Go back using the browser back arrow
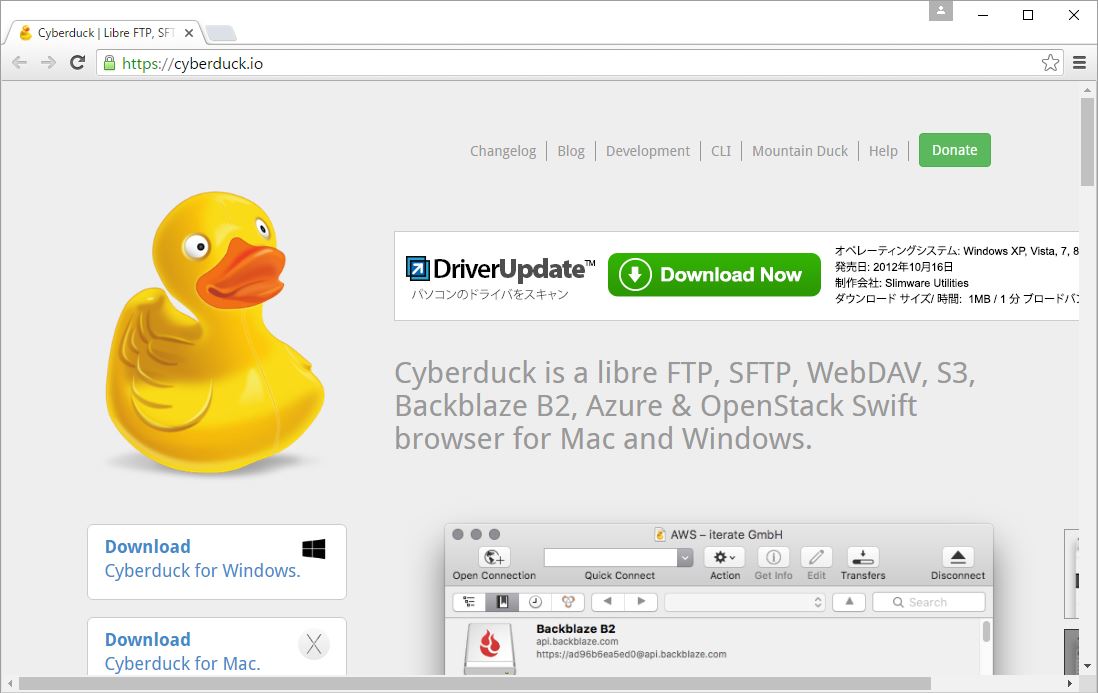 [x=20, y=63]
